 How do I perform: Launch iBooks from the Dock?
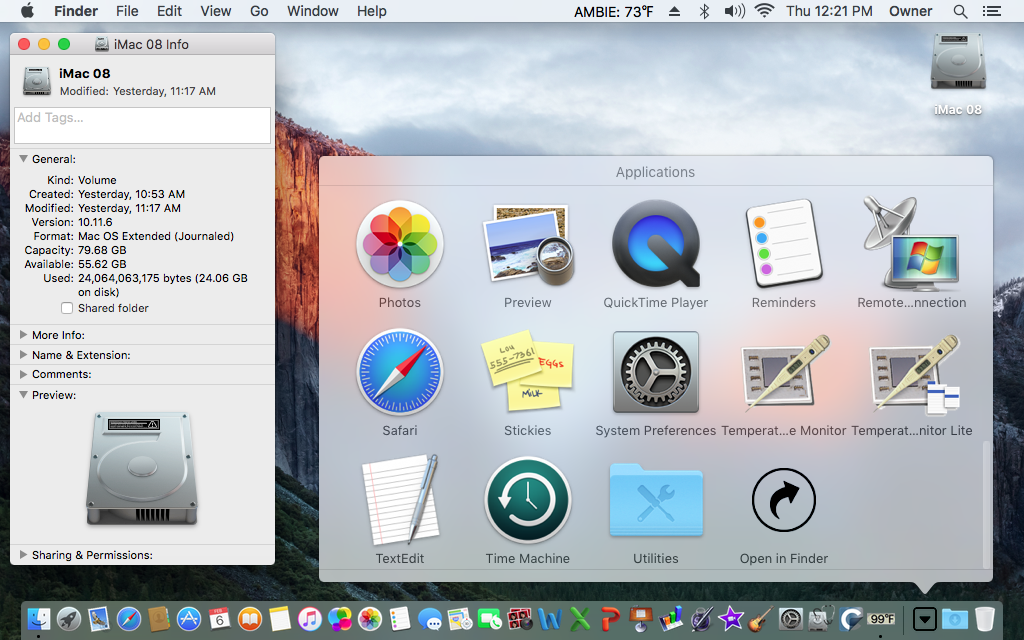coord(249,618)
